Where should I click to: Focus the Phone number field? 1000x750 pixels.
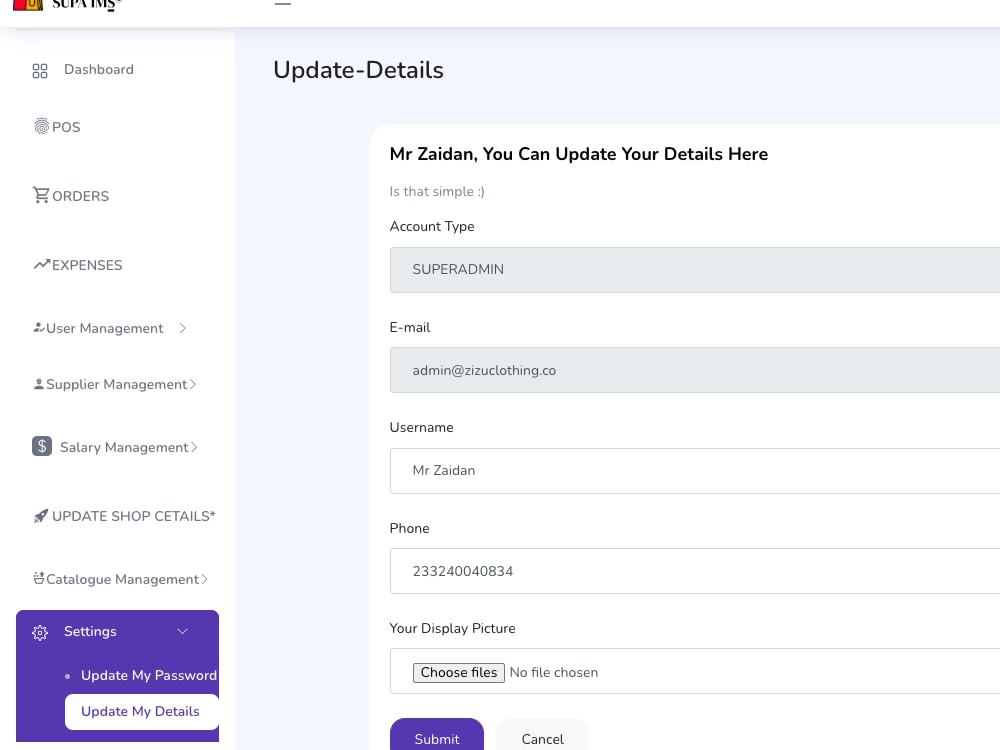point(695,571)
